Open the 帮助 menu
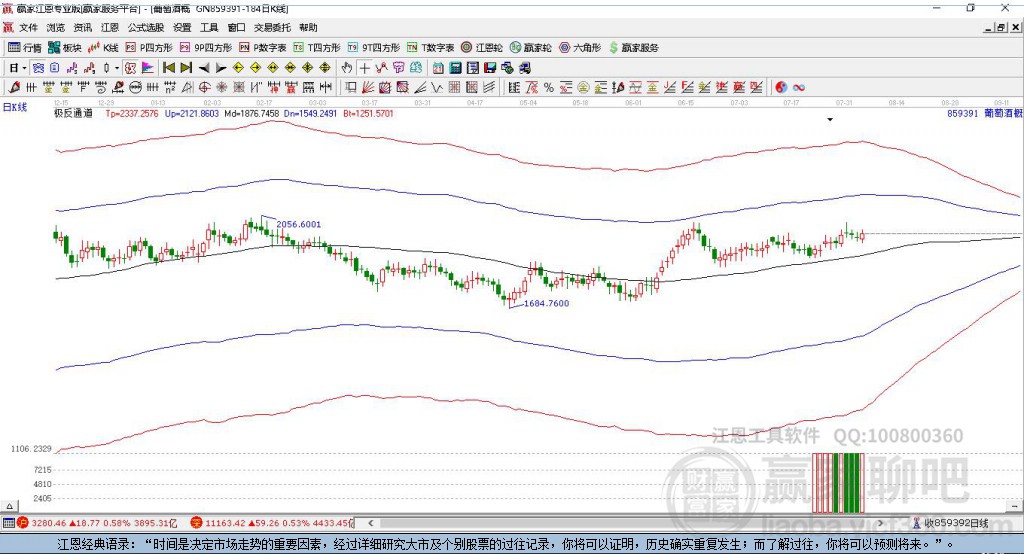Viewport: 1024px width, 554px height. click(308, 27)
